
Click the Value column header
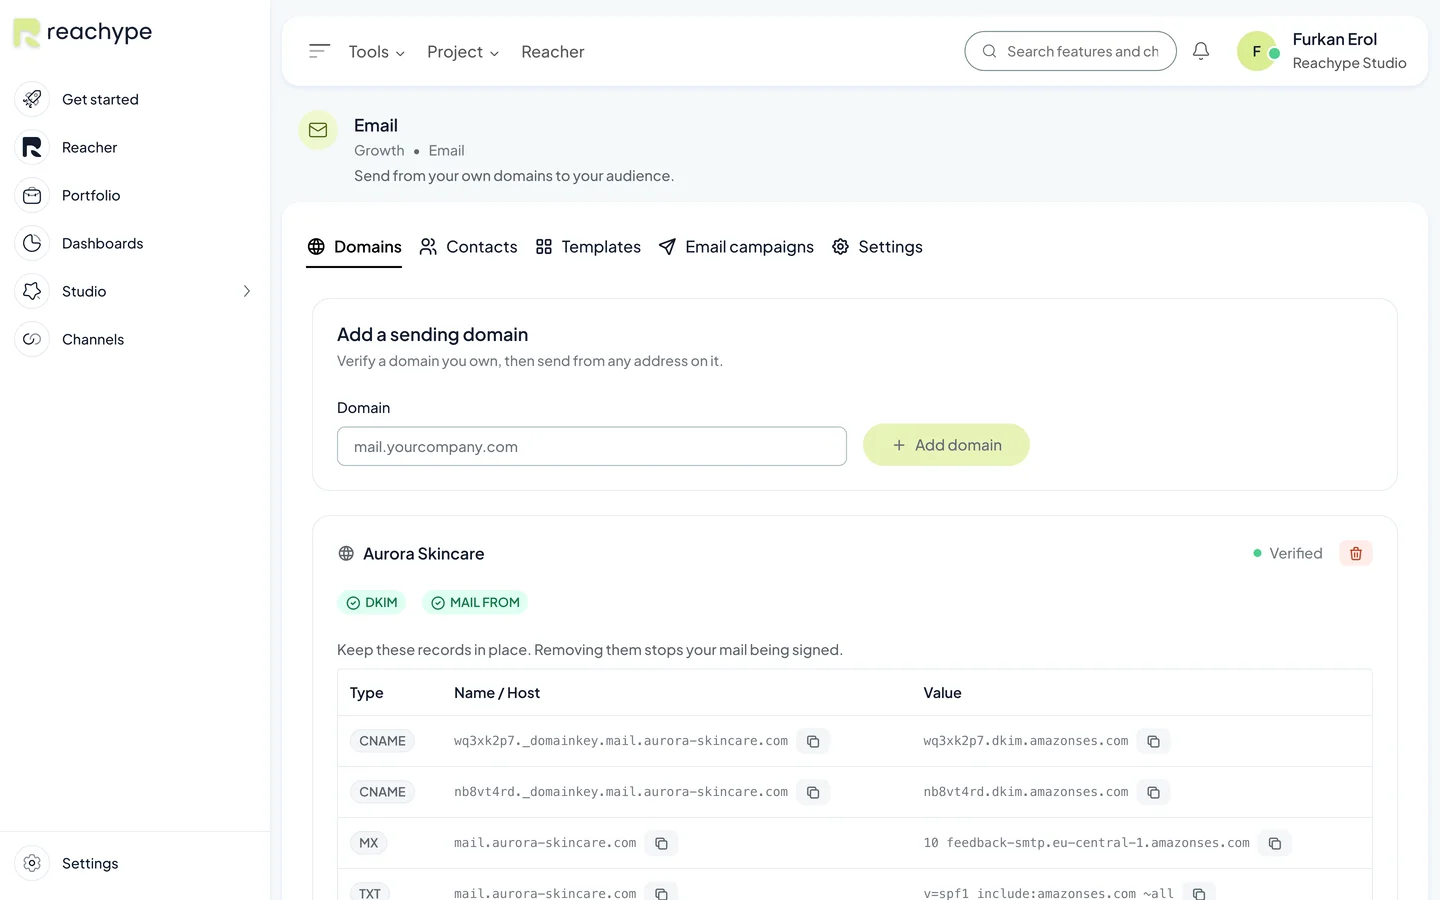(942, 693)
